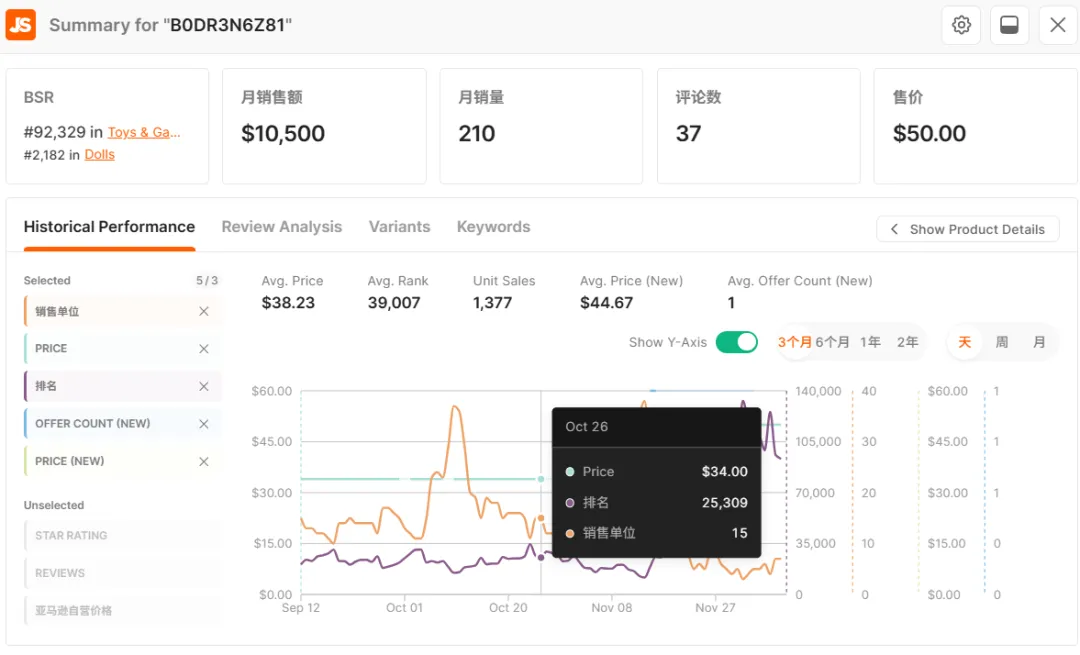Click the Oct 26 data point on the orange sales line

point(541,518)
